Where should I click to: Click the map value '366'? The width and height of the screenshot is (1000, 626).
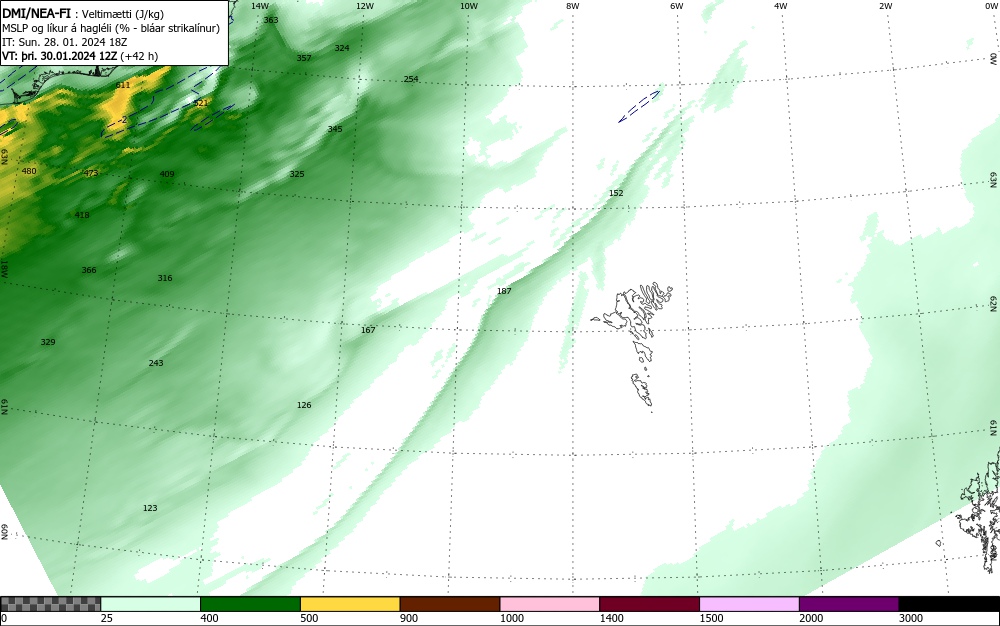point(89,270)
